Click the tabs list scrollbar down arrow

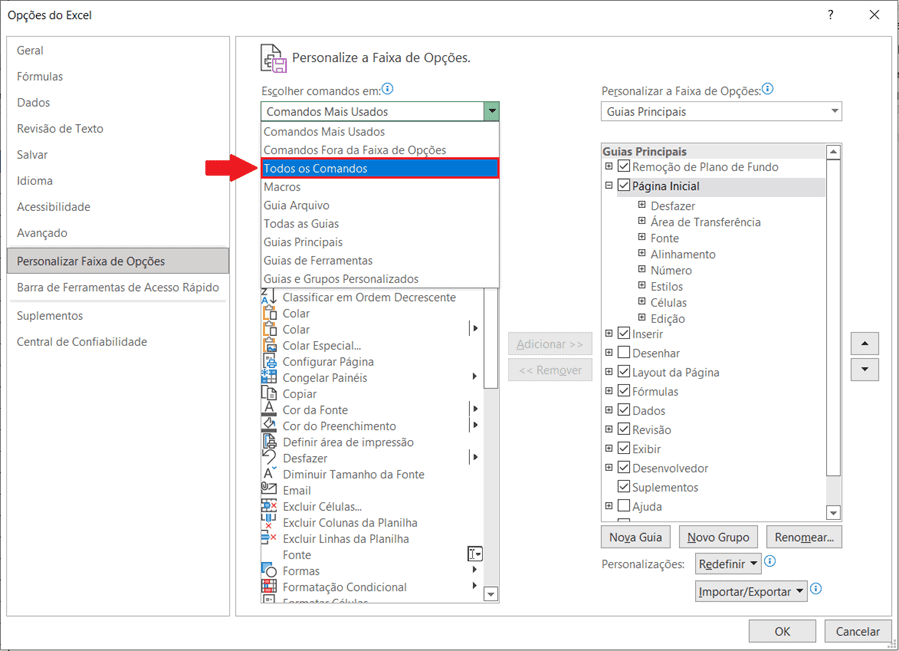coord(834,513)
